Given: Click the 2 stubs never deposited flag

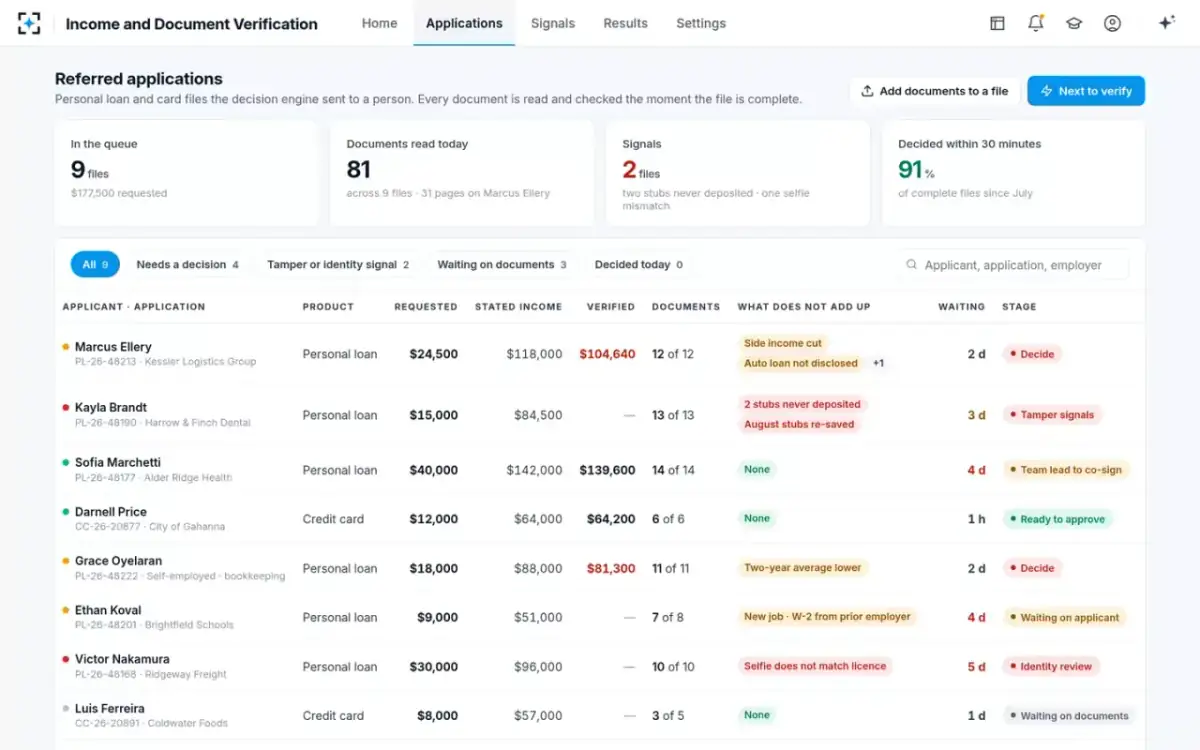Looking at the screenshot, I should tap(802, 404).
